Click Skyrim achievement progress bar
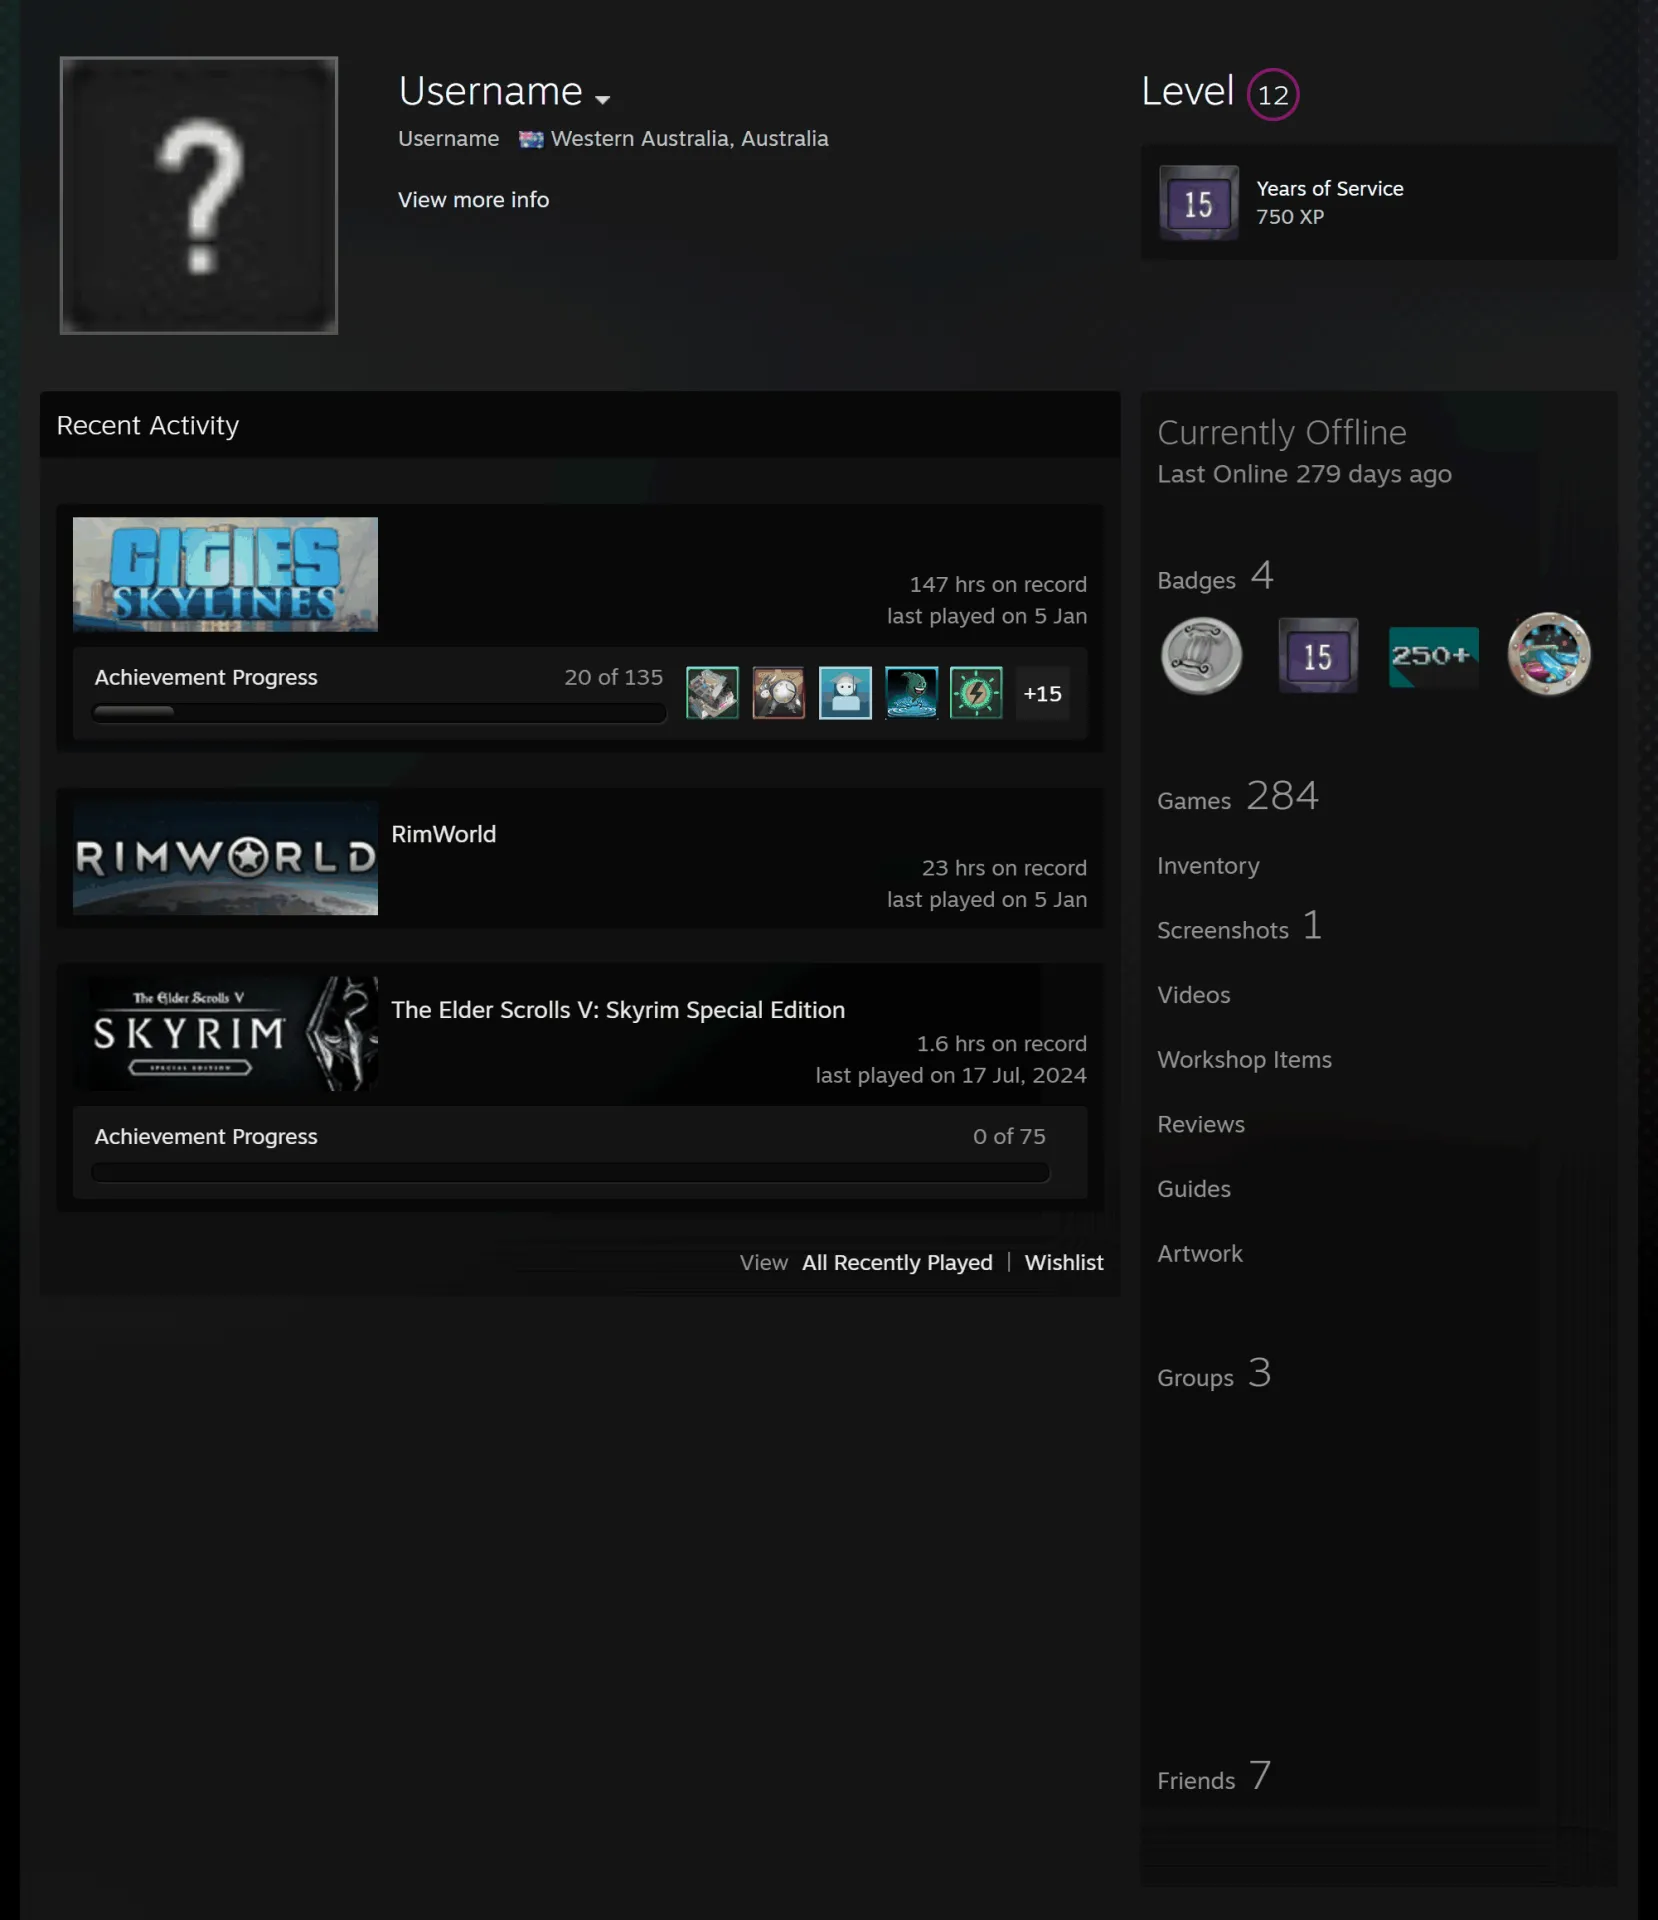The height and width of the screenshot is (1920, 1658). 570,1172
